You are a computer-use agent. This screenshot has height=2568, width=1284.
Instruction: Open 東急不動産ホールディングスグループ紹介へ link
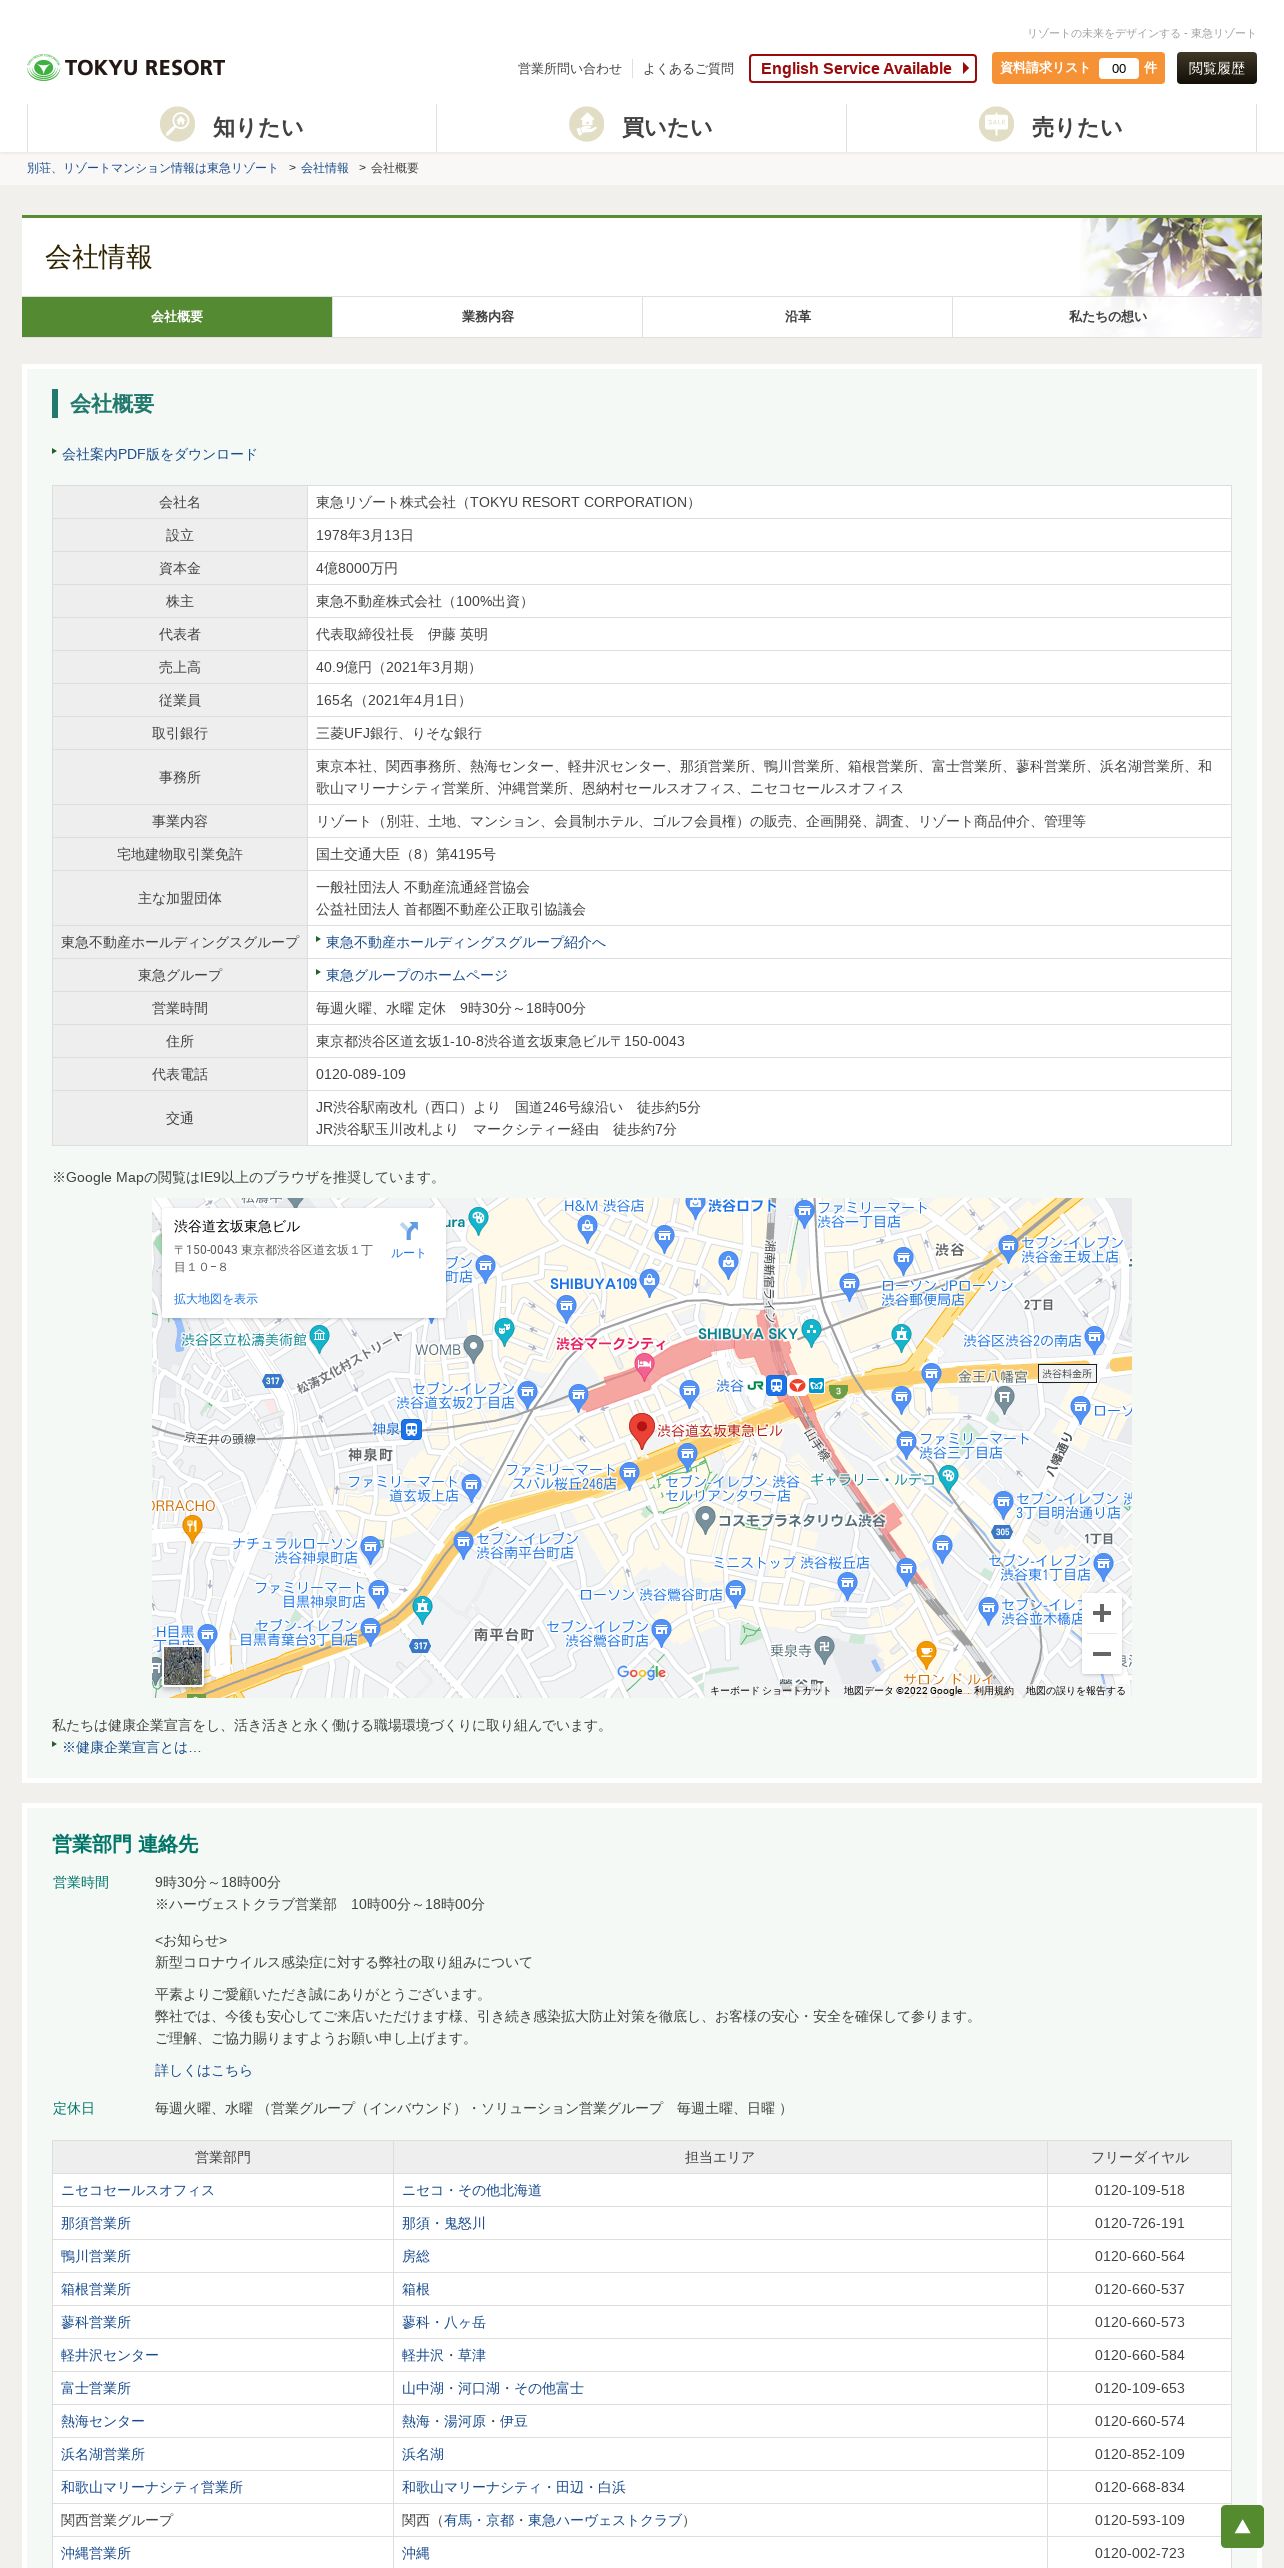click(466, 942)
